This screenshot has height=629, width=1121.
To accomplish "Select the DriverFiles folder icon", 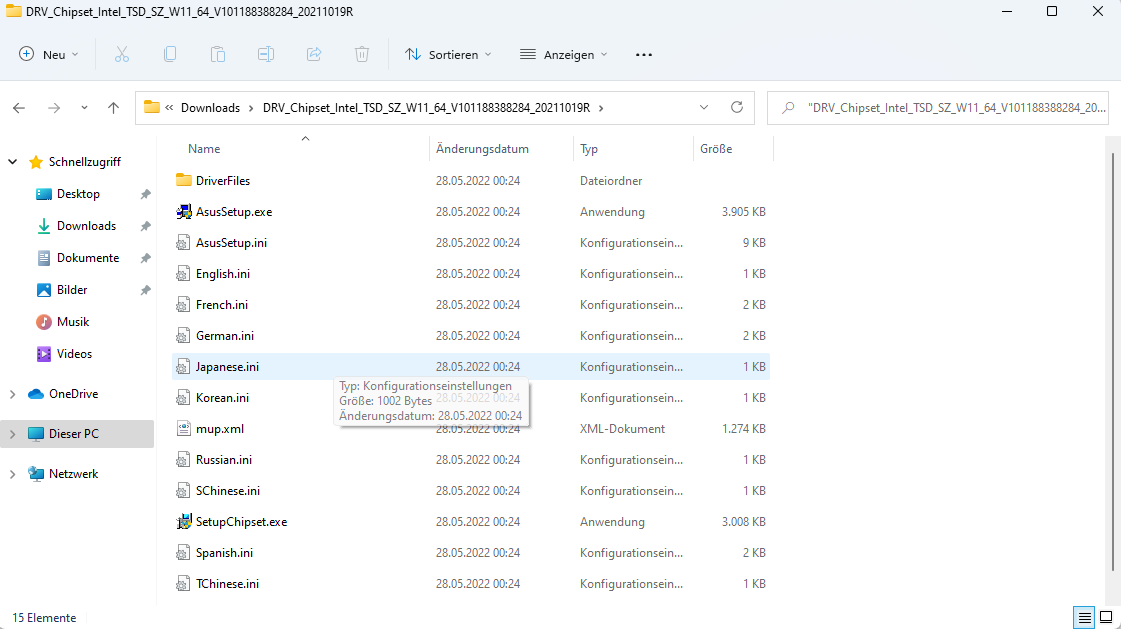I will 184,180.
